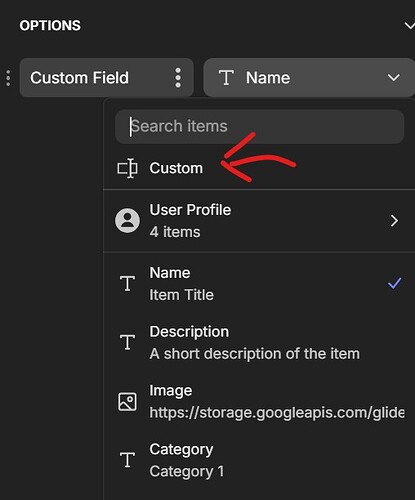The height and width of the screenshot is (500, 415).
Task: Select the Category column item
Action: coord(259,460)
